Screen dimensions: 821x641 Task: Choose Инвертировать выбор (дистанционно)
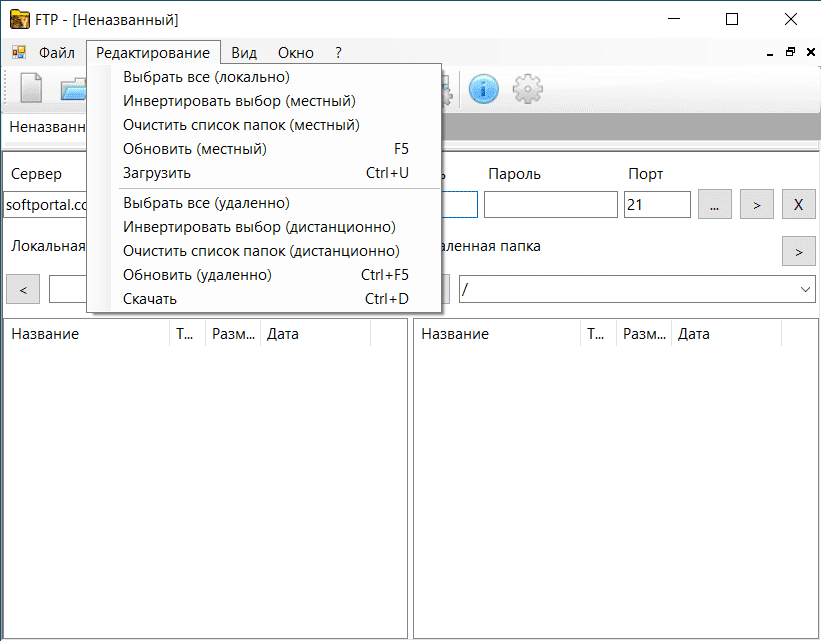(x=264, y=227)
